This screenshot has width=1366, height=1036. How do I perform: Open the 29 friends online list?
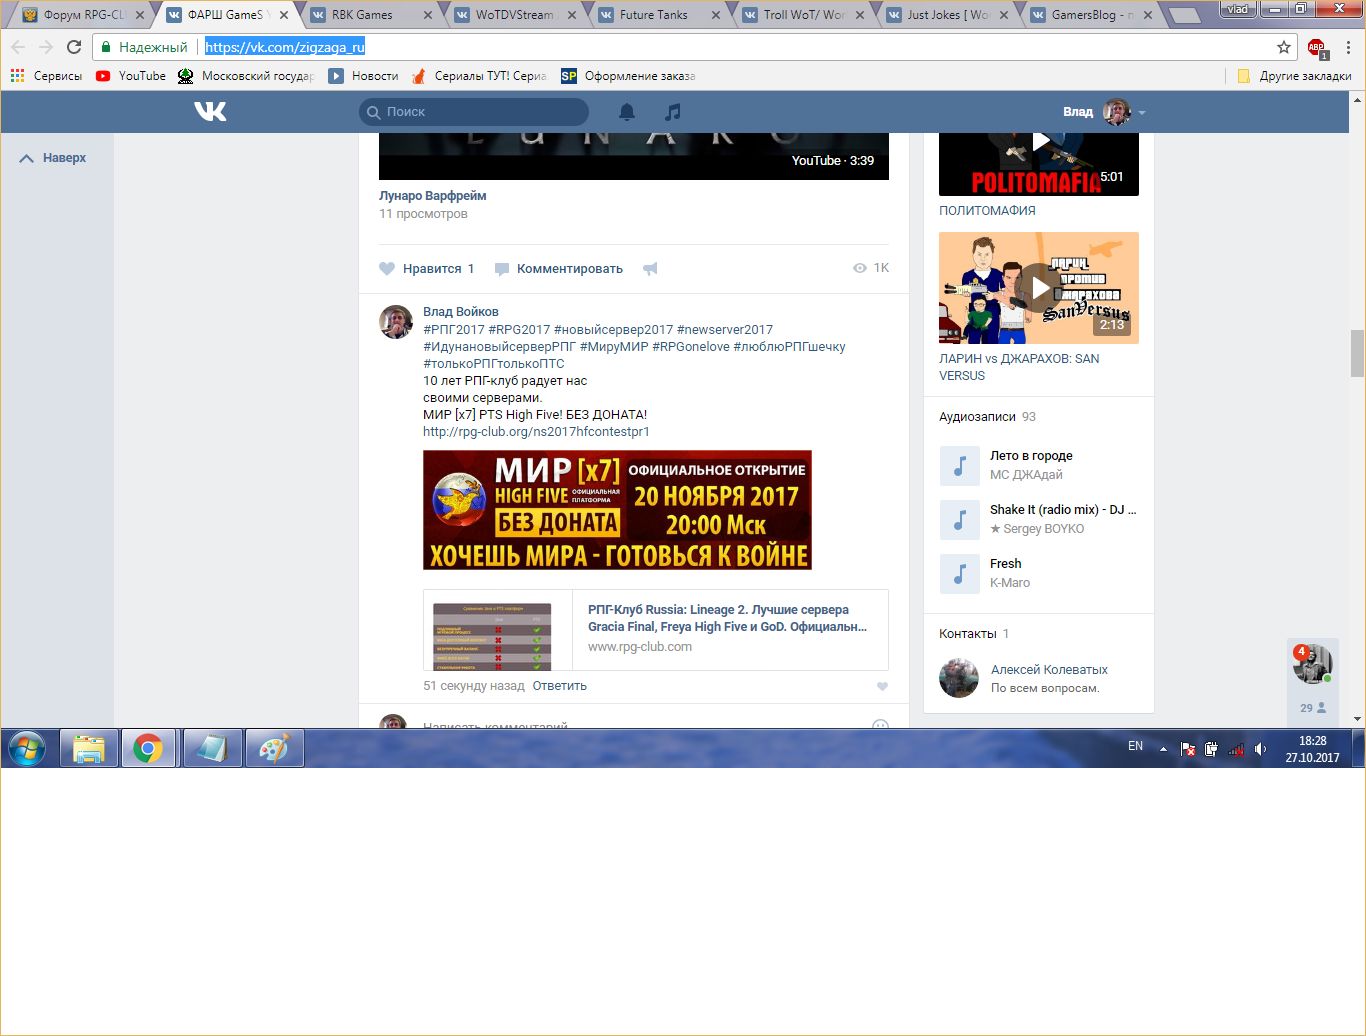coord(1313,707)
